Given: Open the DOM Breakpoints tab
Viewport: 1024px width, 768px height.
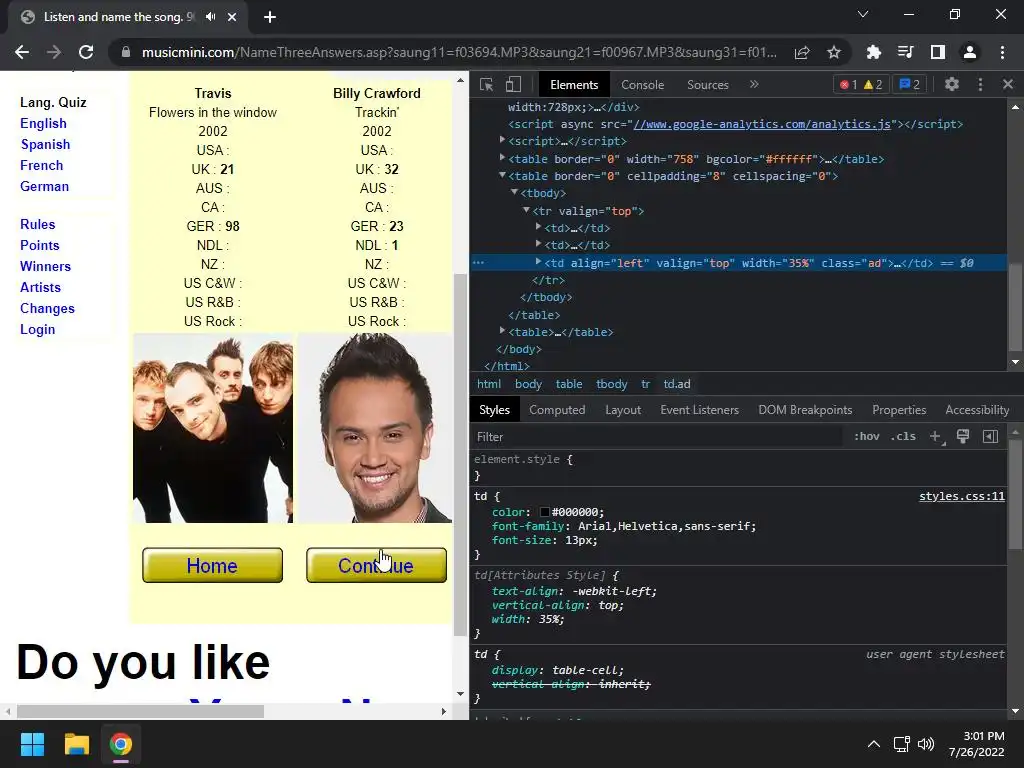Looking at the screenshot, I should (805, 410).
